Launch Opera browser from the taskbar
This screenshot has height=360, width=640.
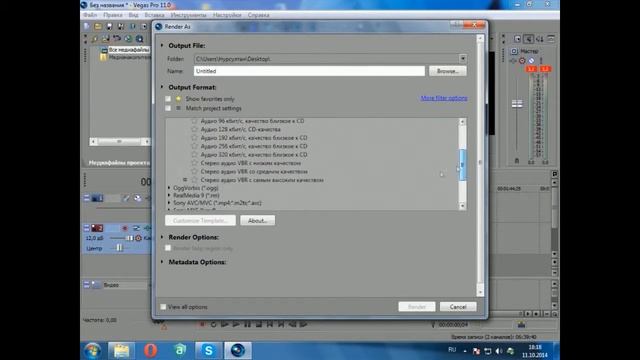151,351
